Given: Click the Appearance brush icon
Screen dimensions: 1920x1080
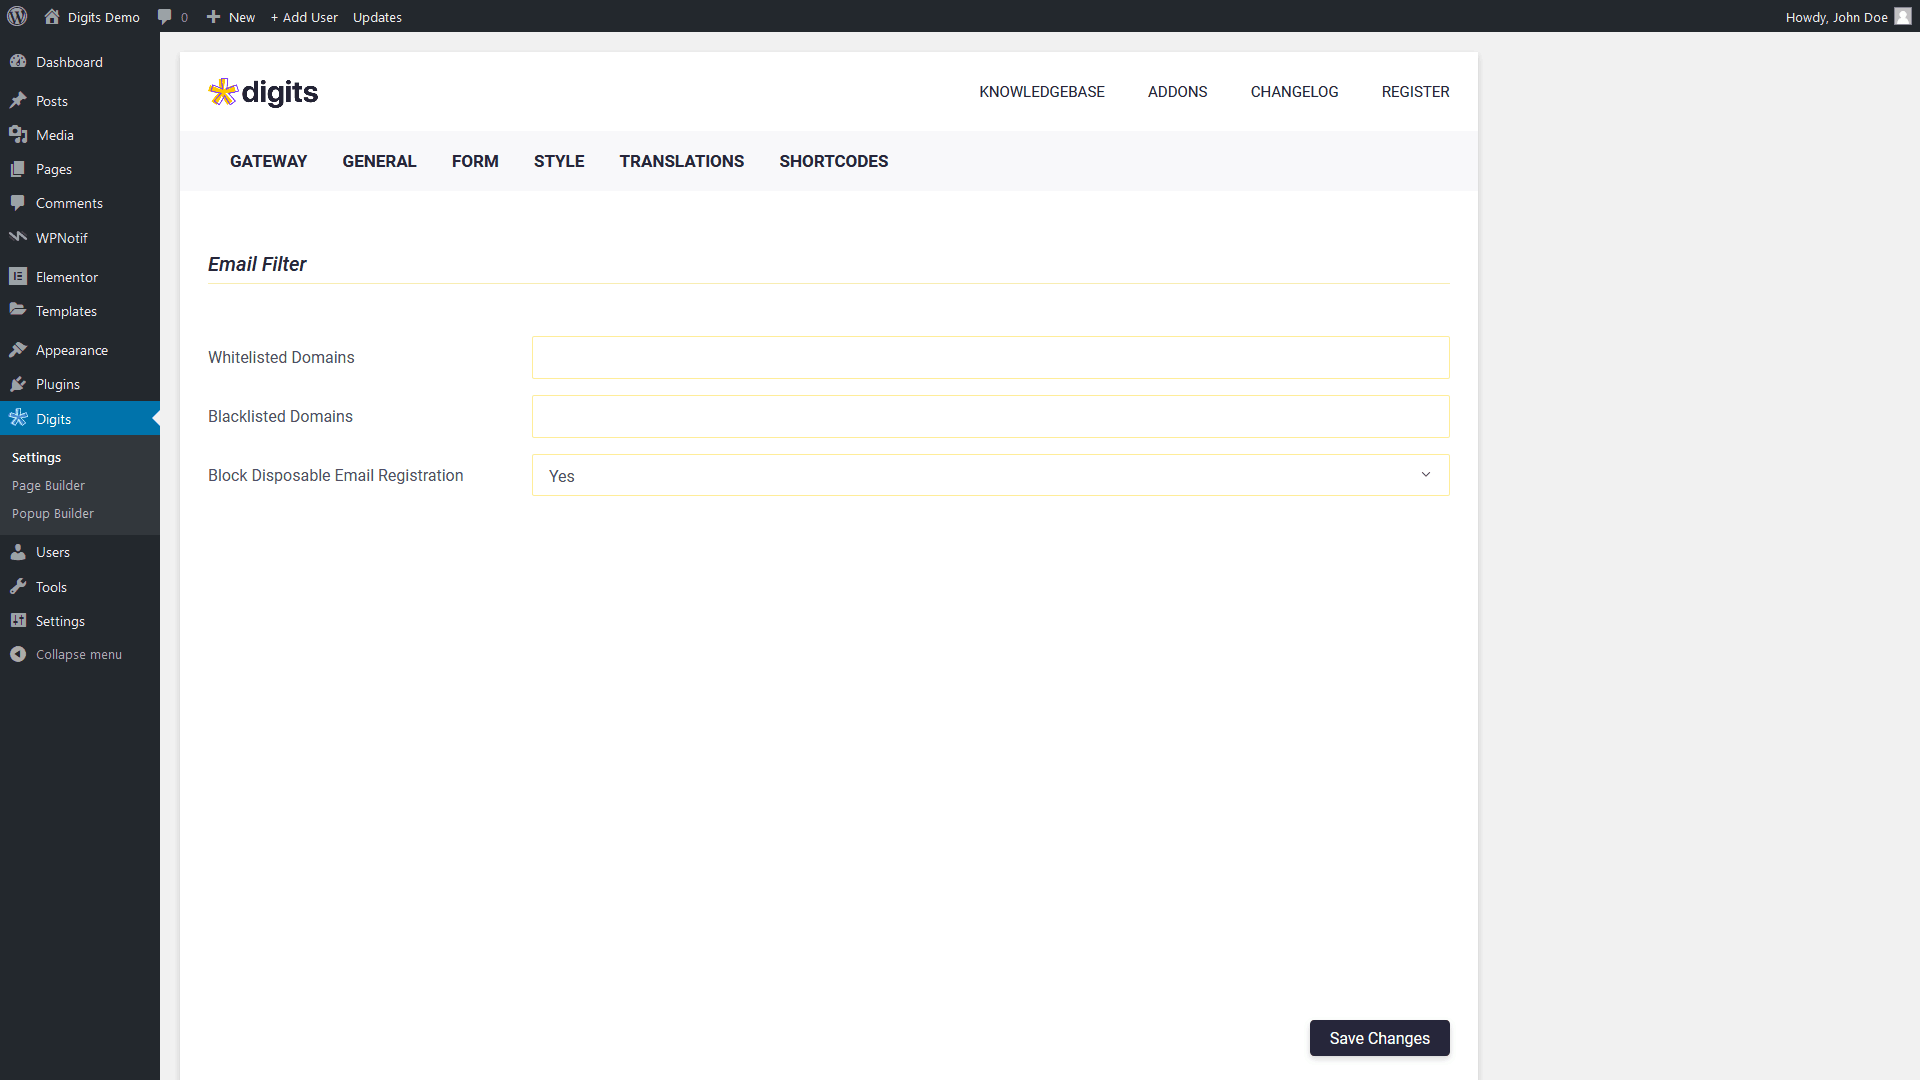Looking at the screenshot, I should click(18, 349).
